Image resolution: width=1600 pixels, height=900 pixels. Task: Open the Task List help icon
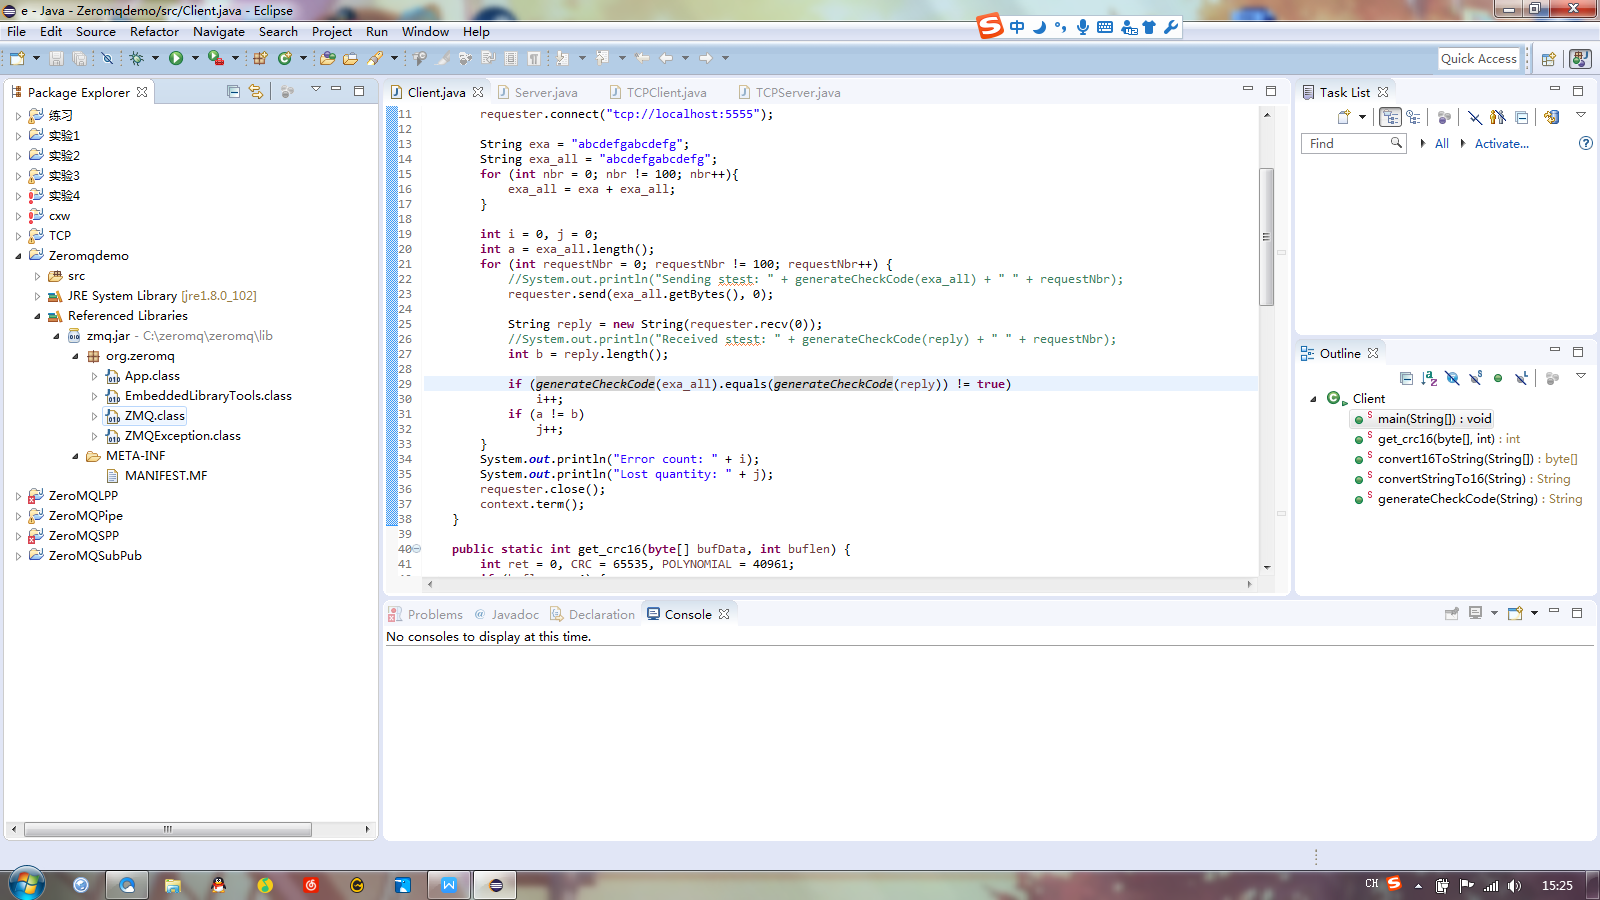coord(1585,143)
